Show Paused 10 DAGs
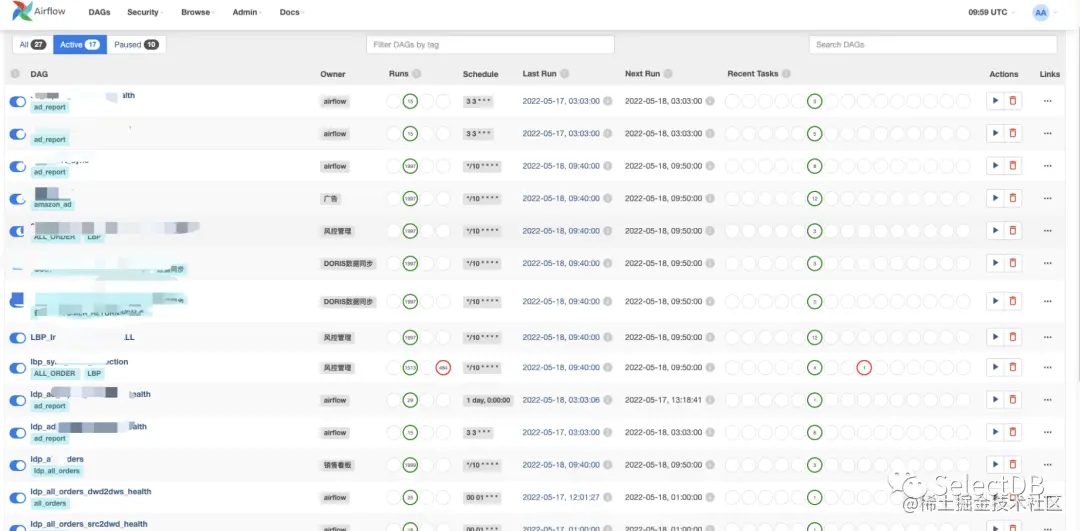The height and width of the screenshot is (531, 1080). click(136, 45)
